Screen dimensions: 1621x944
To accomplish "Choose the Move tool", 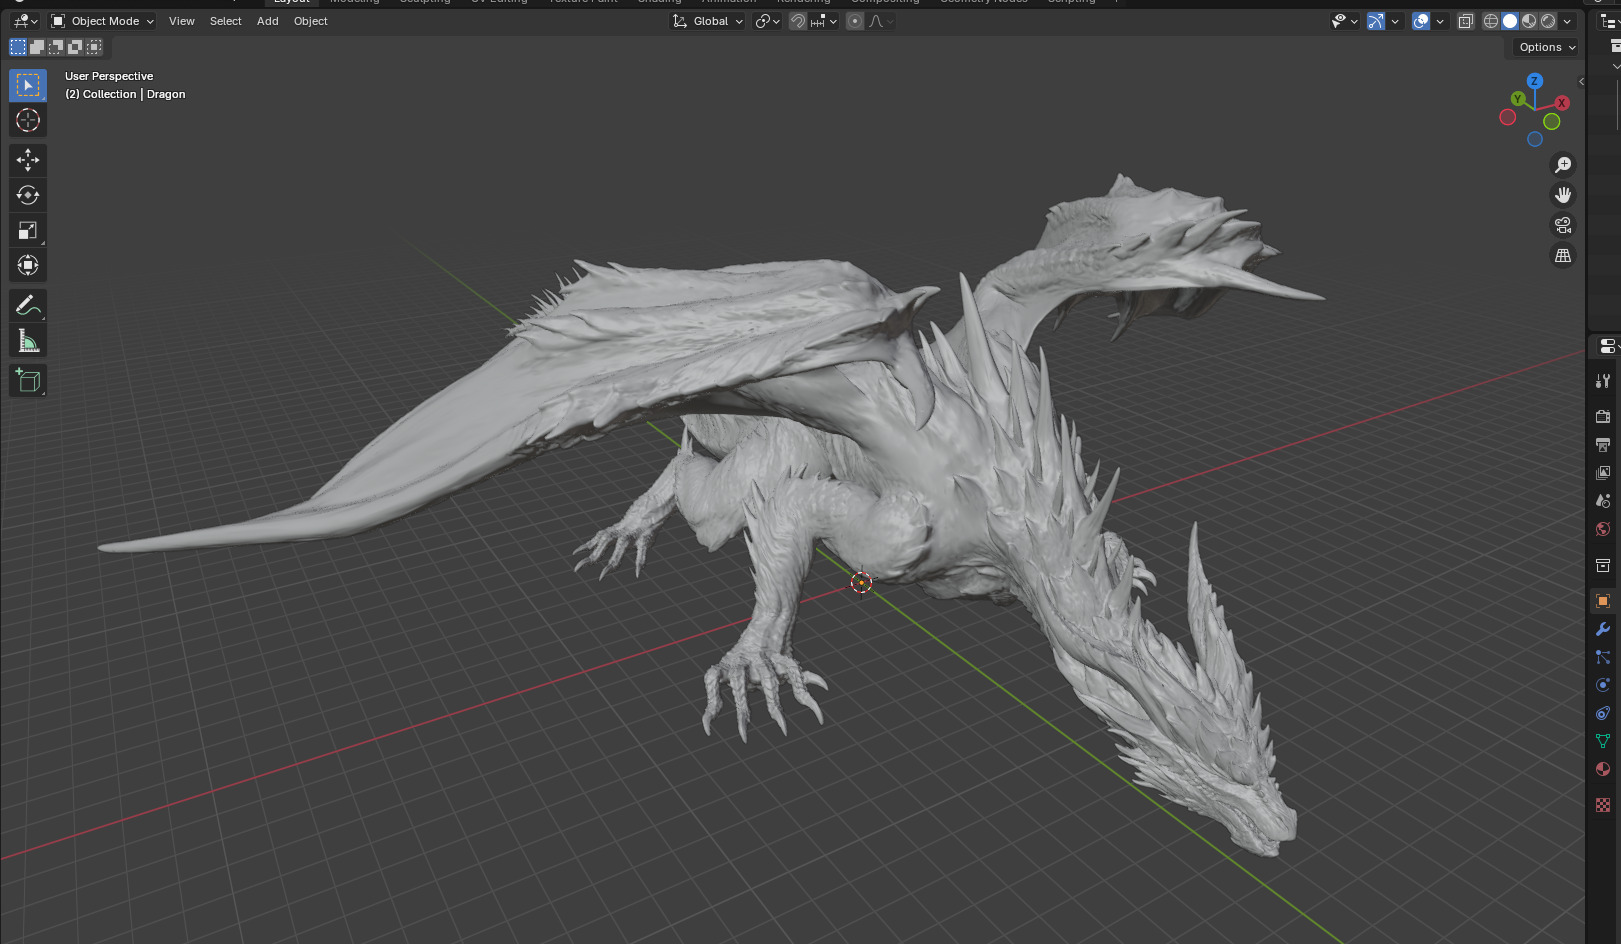I will pyautogui.click(x=28, y=160).
